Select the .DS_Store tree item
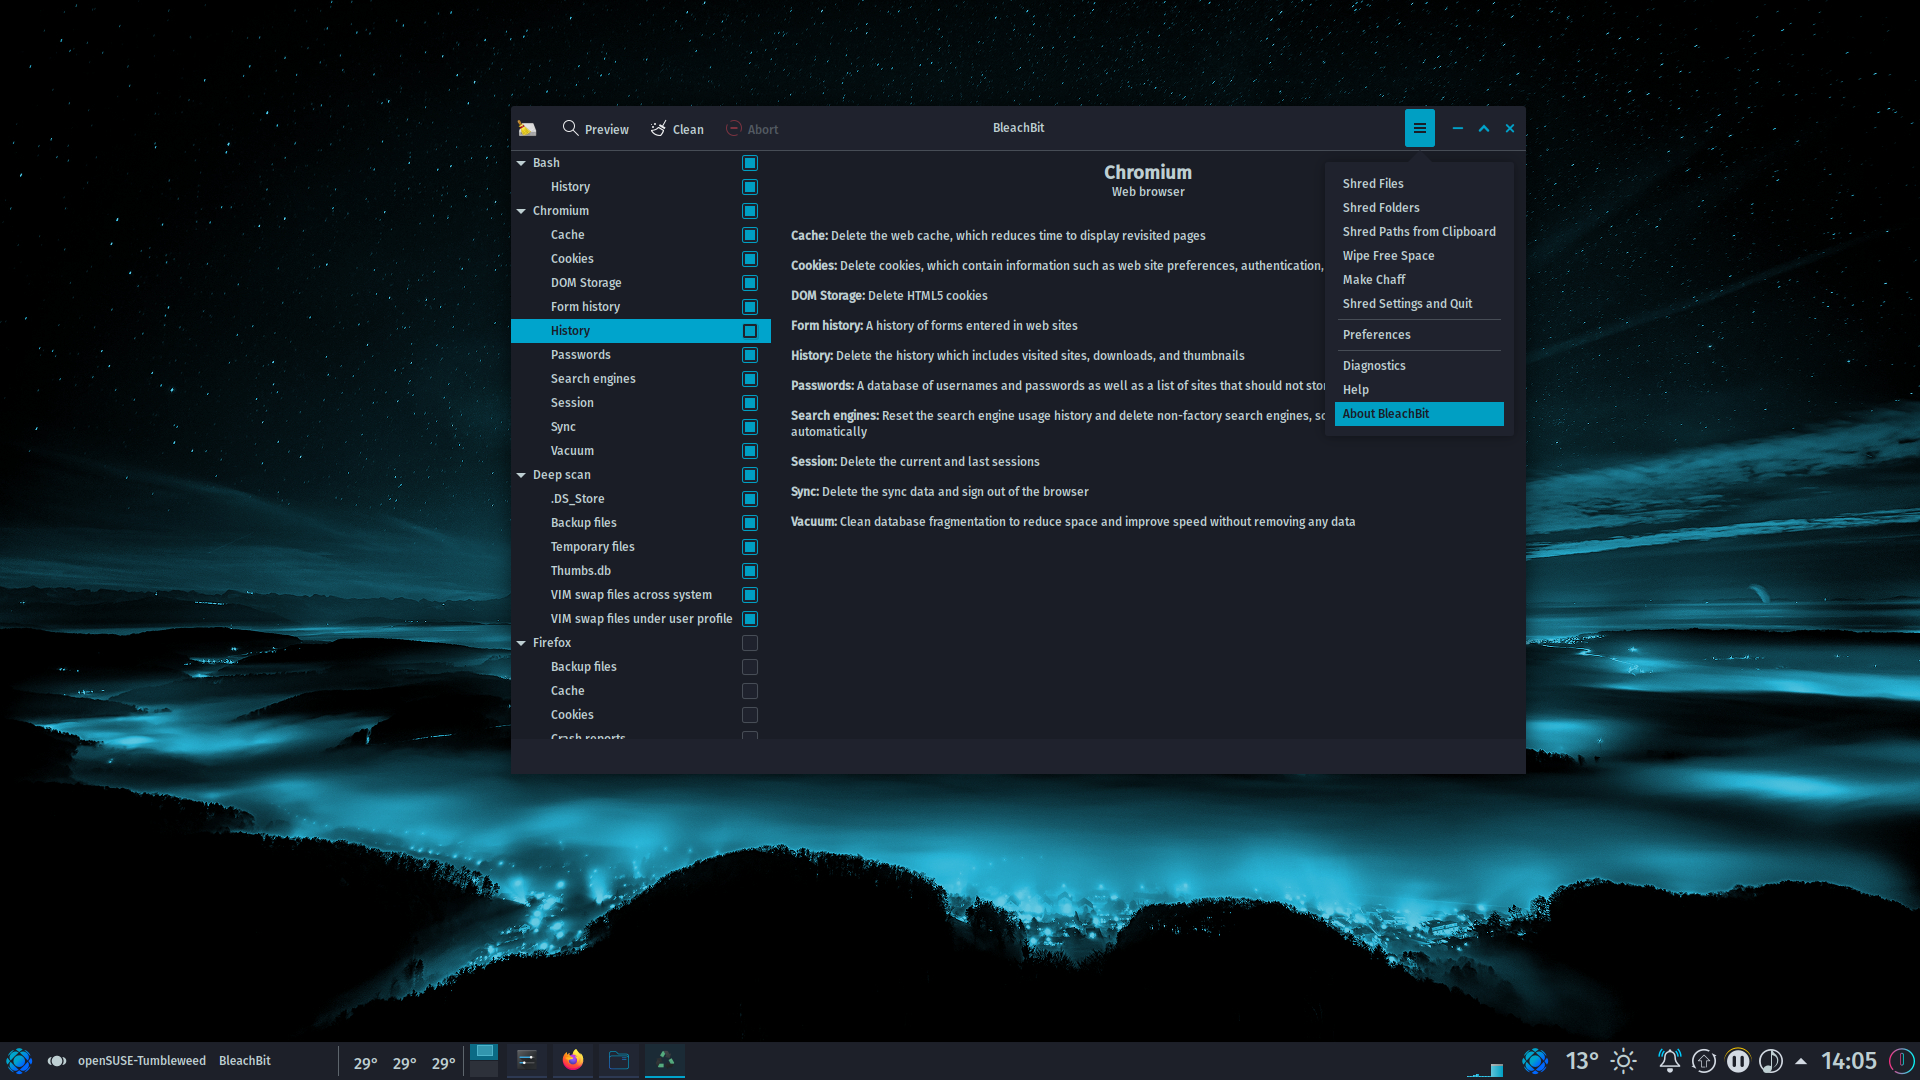 (640, 499)
